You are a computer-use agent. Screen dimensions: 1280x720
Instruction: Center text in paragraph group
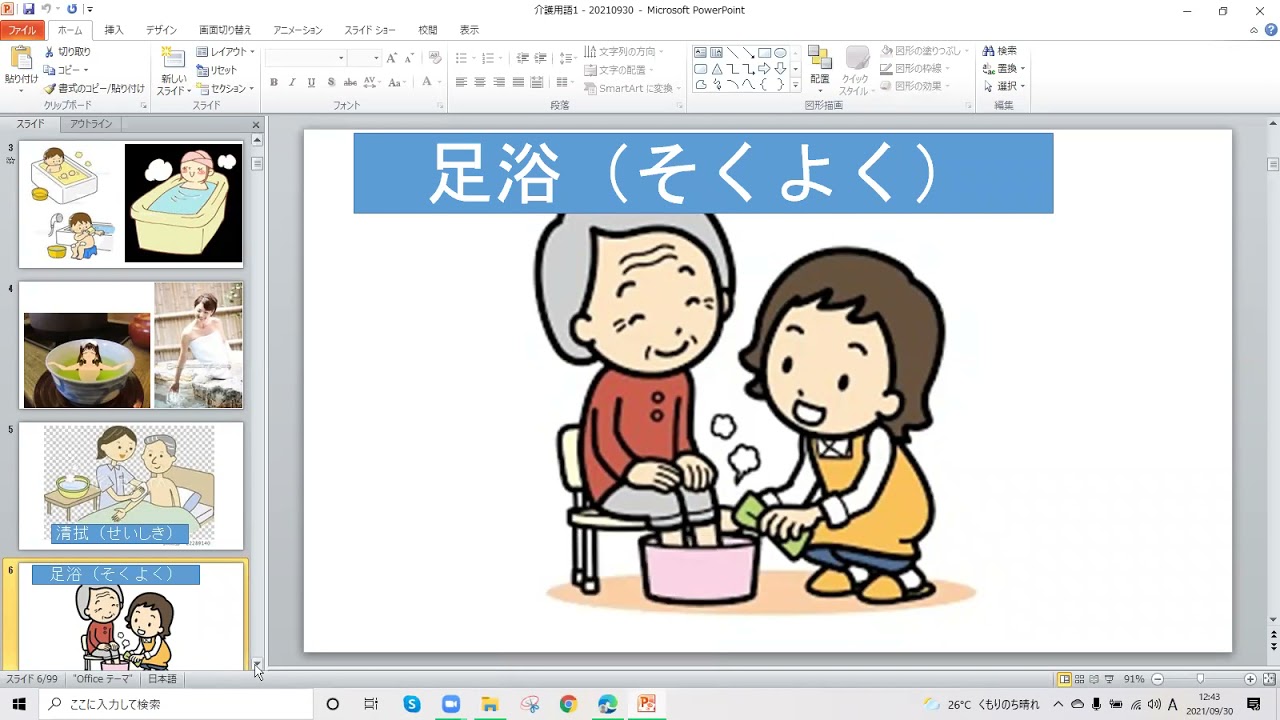coord(480,82)
